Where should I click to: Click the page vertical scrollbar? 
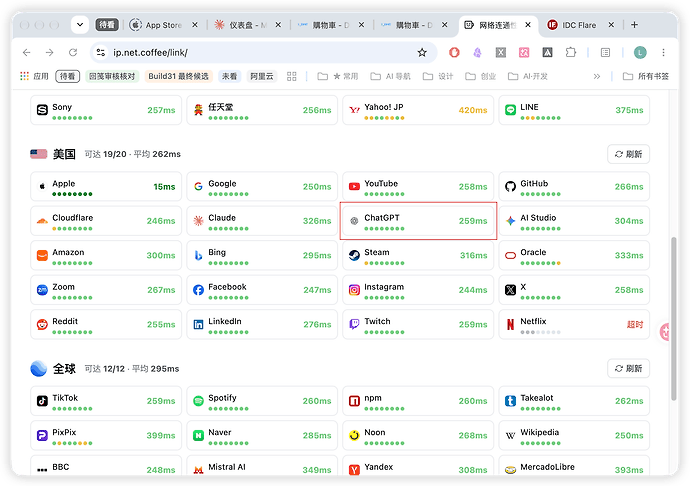[x=674, y=319]
